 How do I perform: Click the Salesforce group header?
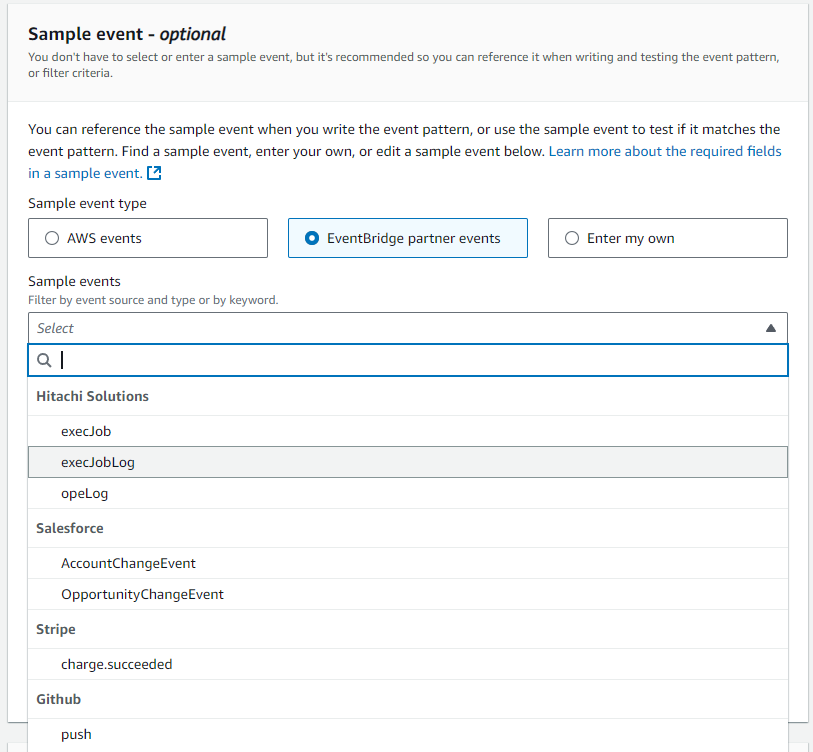point(70,527)
